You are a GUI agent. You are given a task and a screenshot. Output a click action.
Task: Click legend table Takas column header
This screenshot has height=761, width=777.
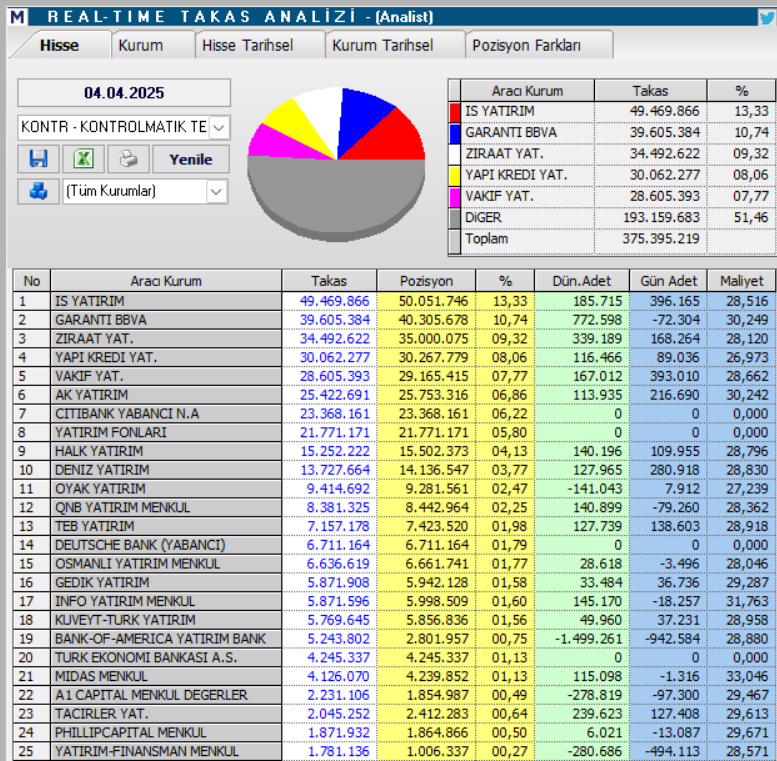(650, 91)
